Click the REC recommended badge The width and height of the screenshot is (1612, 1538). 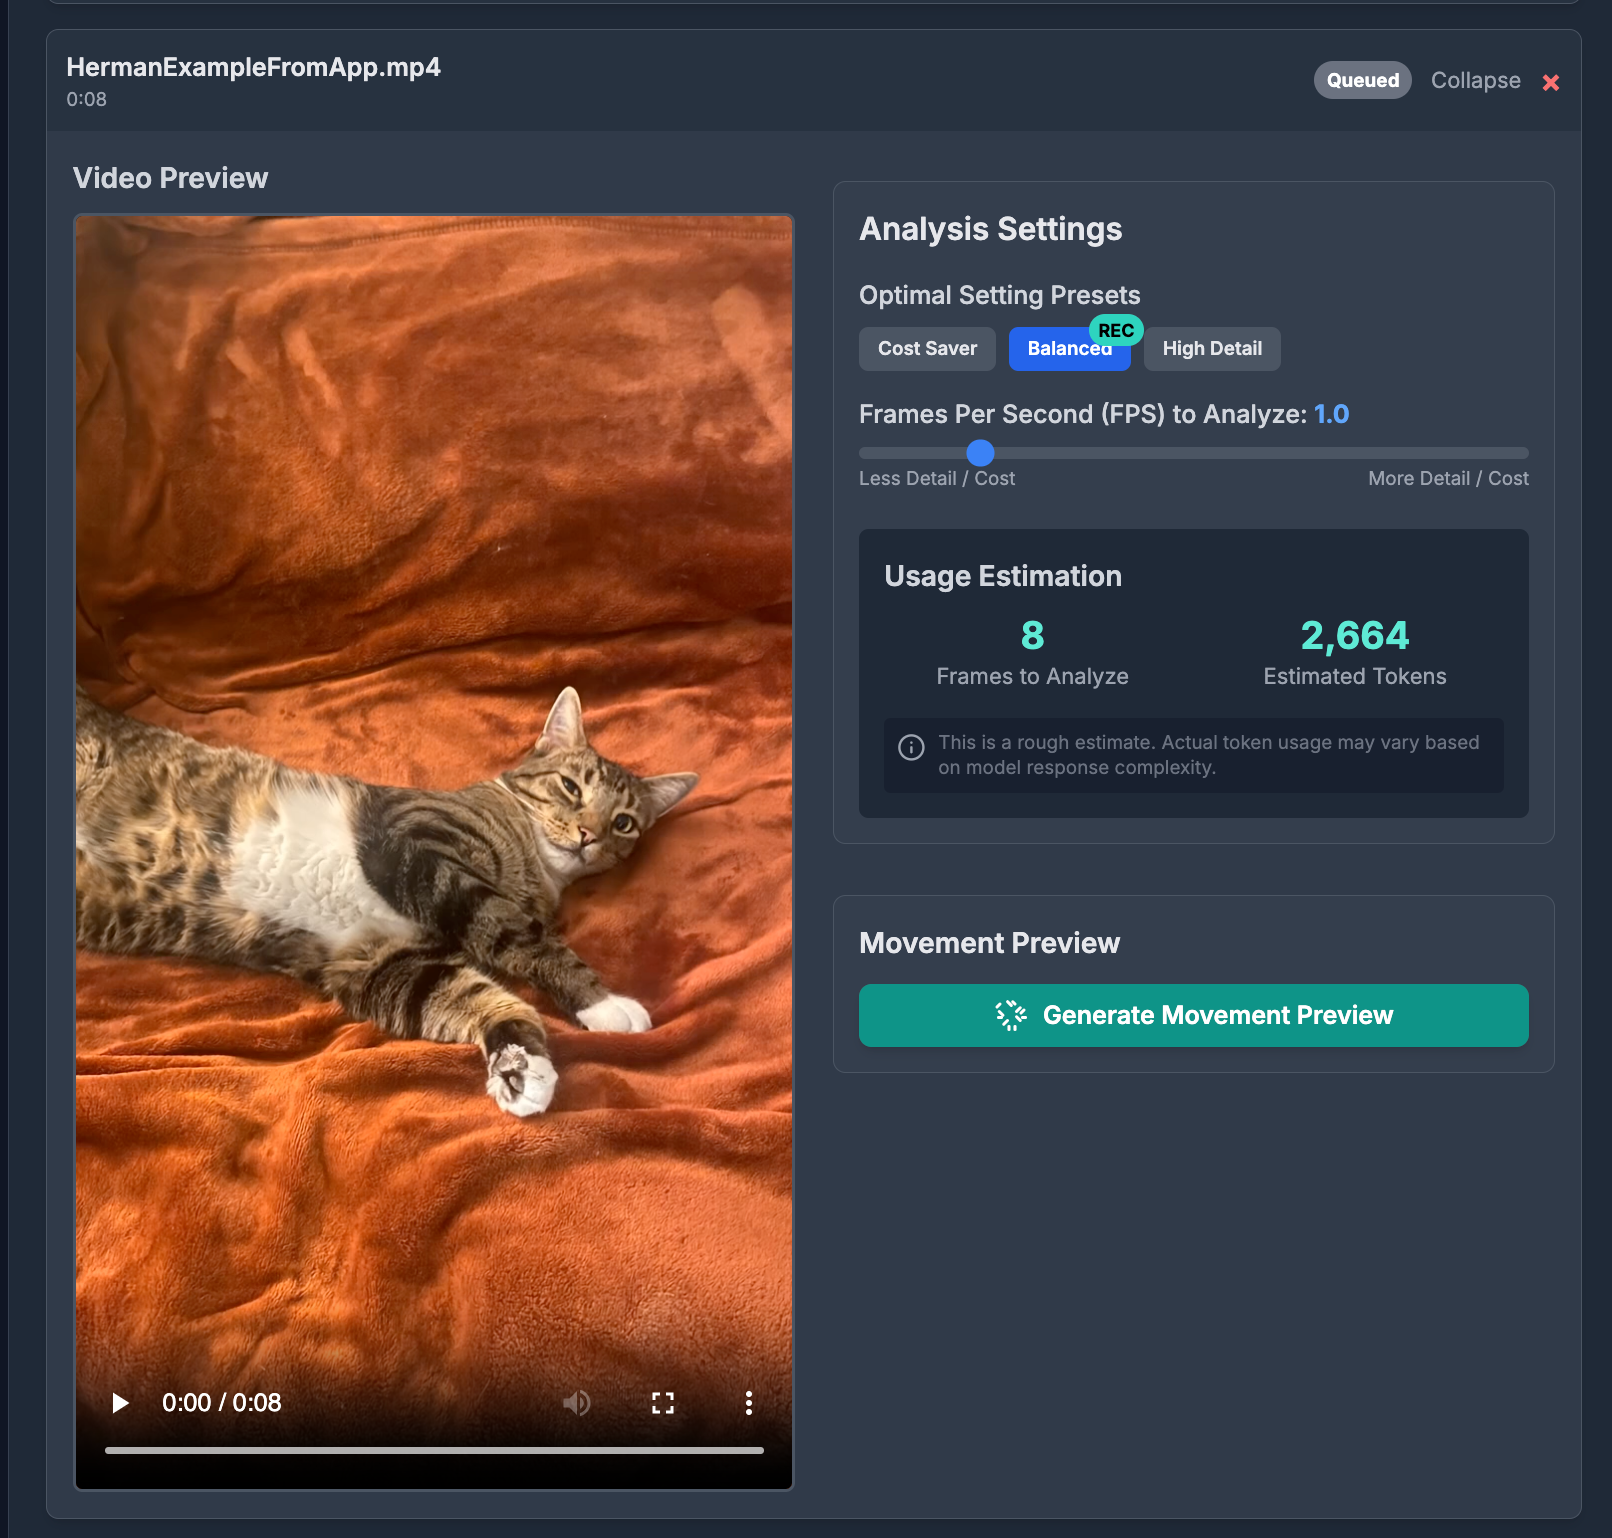coord(1116,330)
